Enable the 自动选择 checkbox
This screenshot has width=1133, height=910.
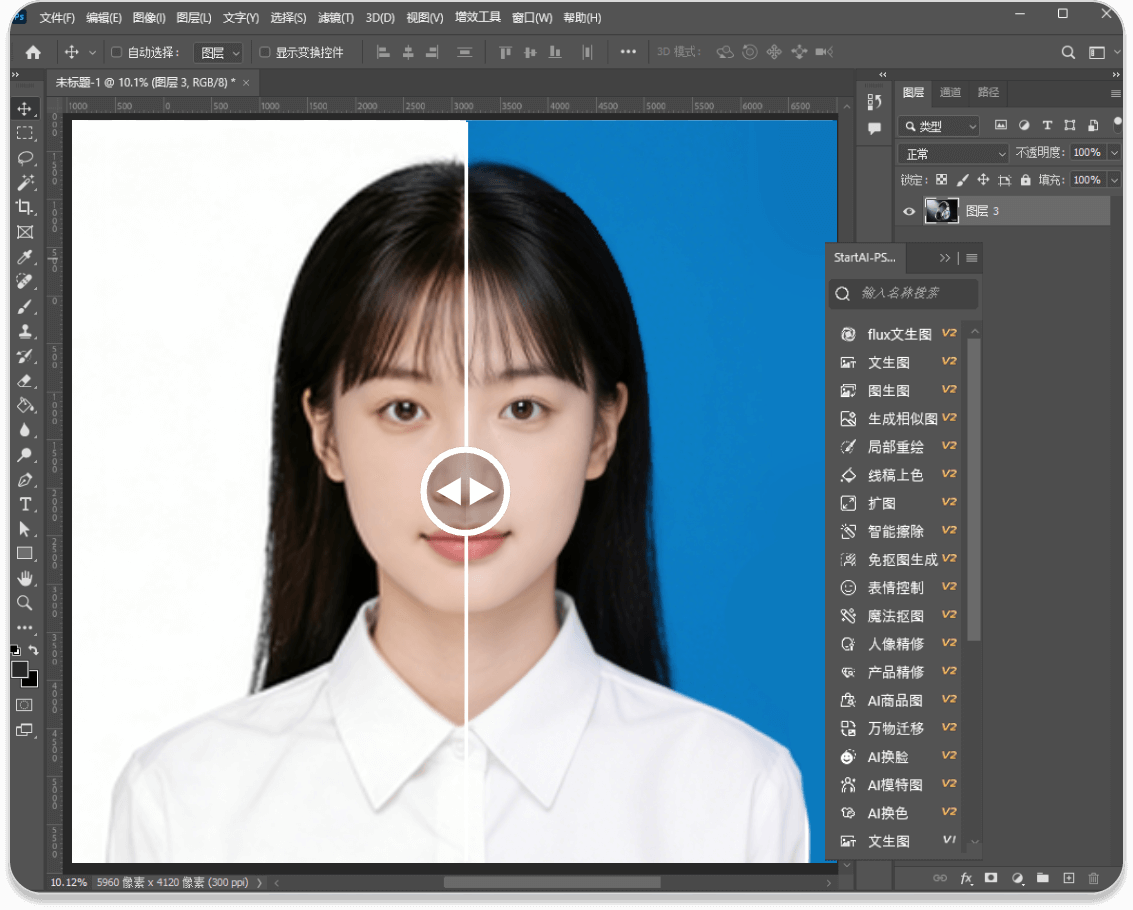click(116, 52)
